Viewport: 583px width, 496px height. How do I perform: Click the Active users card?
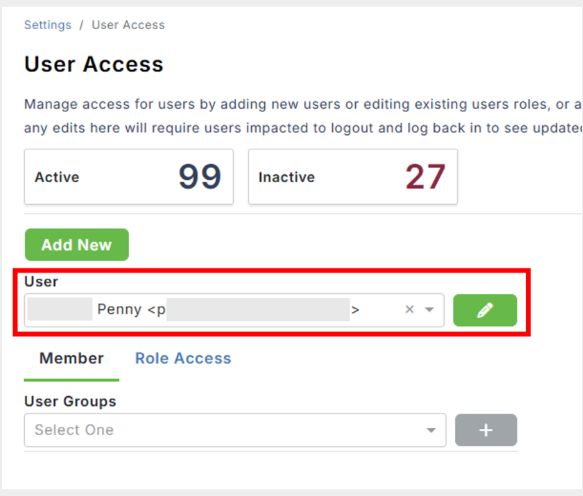pyautogui.click(x=129, y=177)
